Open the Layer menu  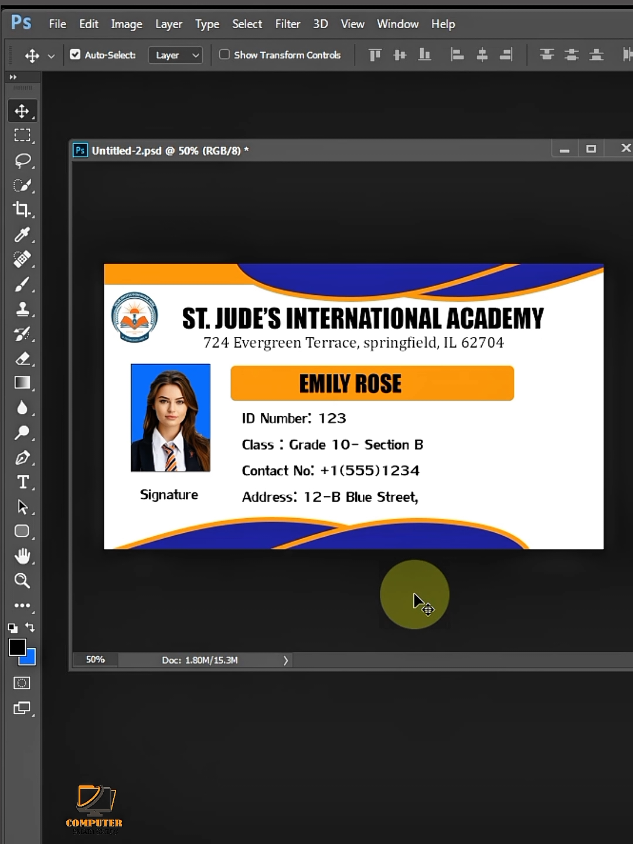click(x=168, y=24)
